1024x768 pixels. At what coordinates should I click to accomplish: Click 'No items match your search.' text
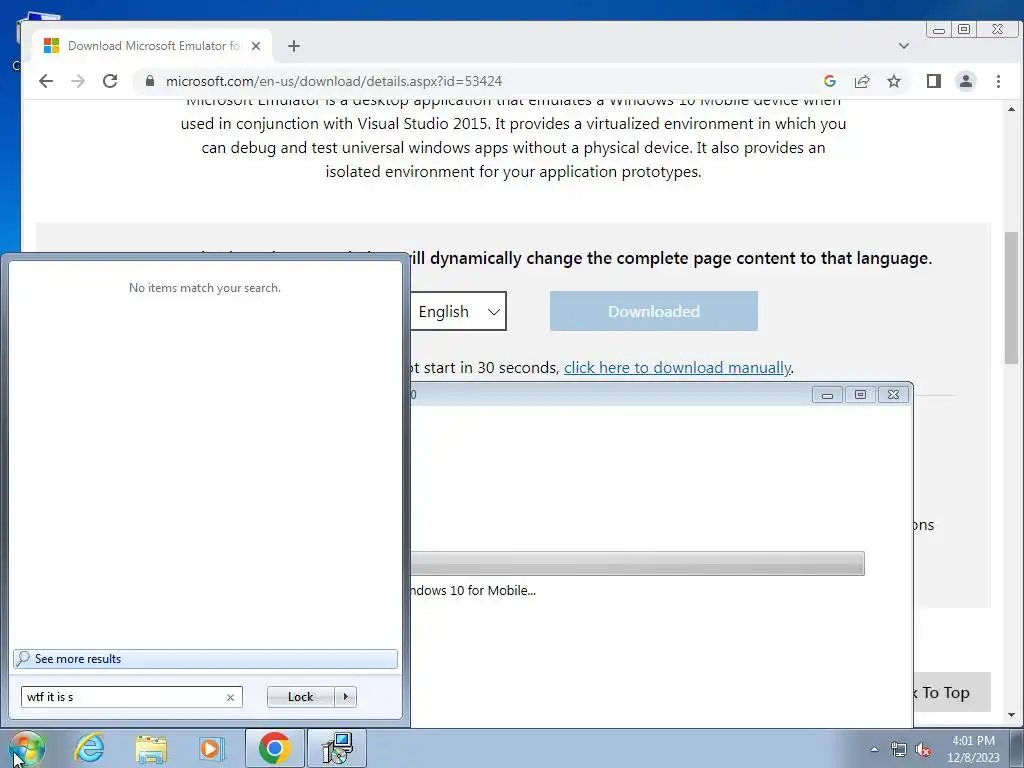(205, 288)
